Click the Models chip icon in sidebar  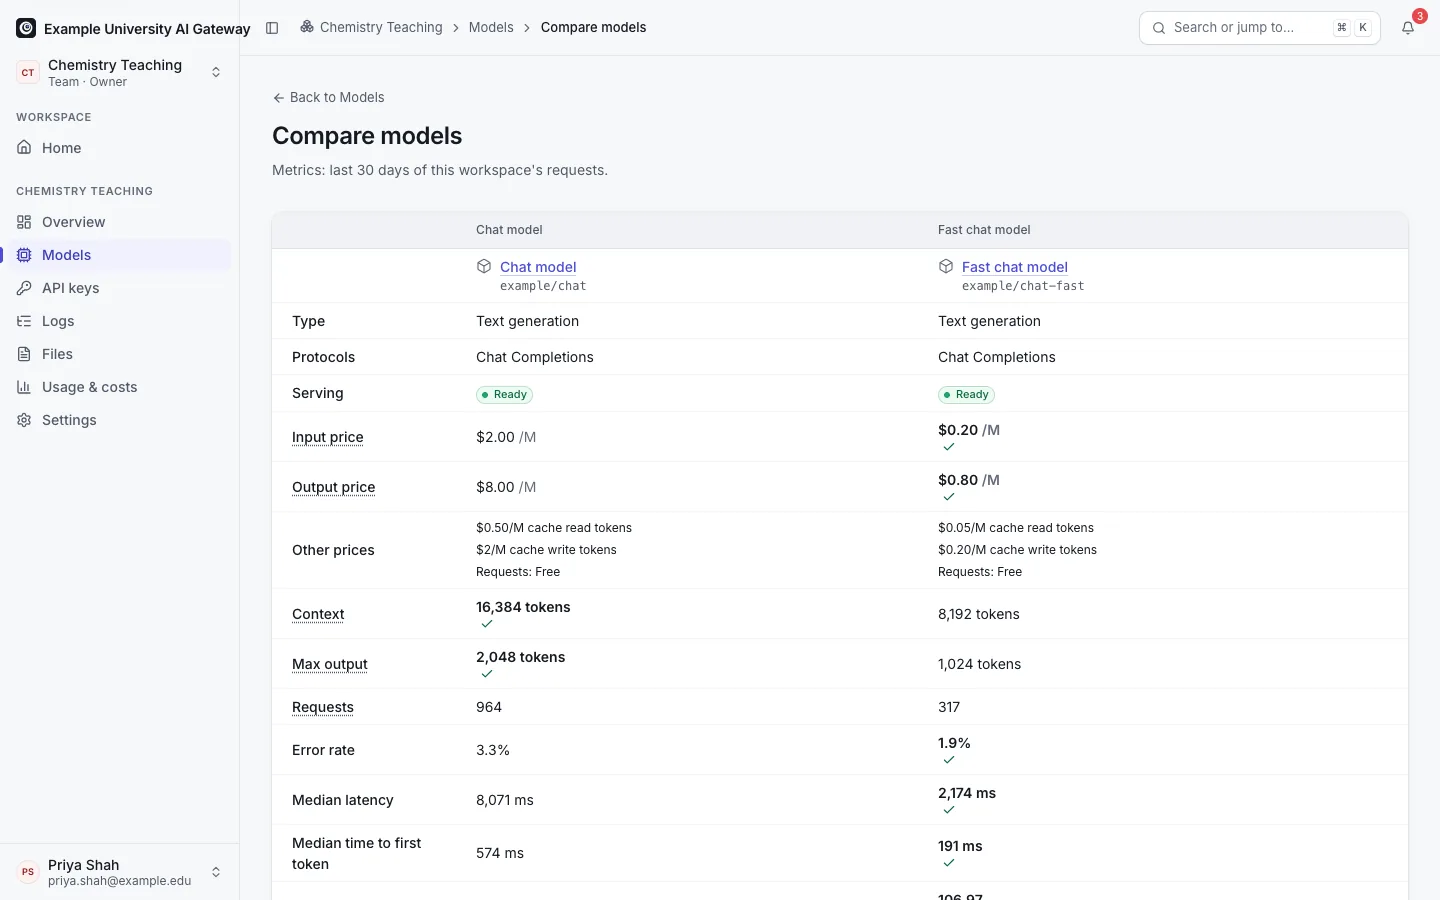(24, 255)
